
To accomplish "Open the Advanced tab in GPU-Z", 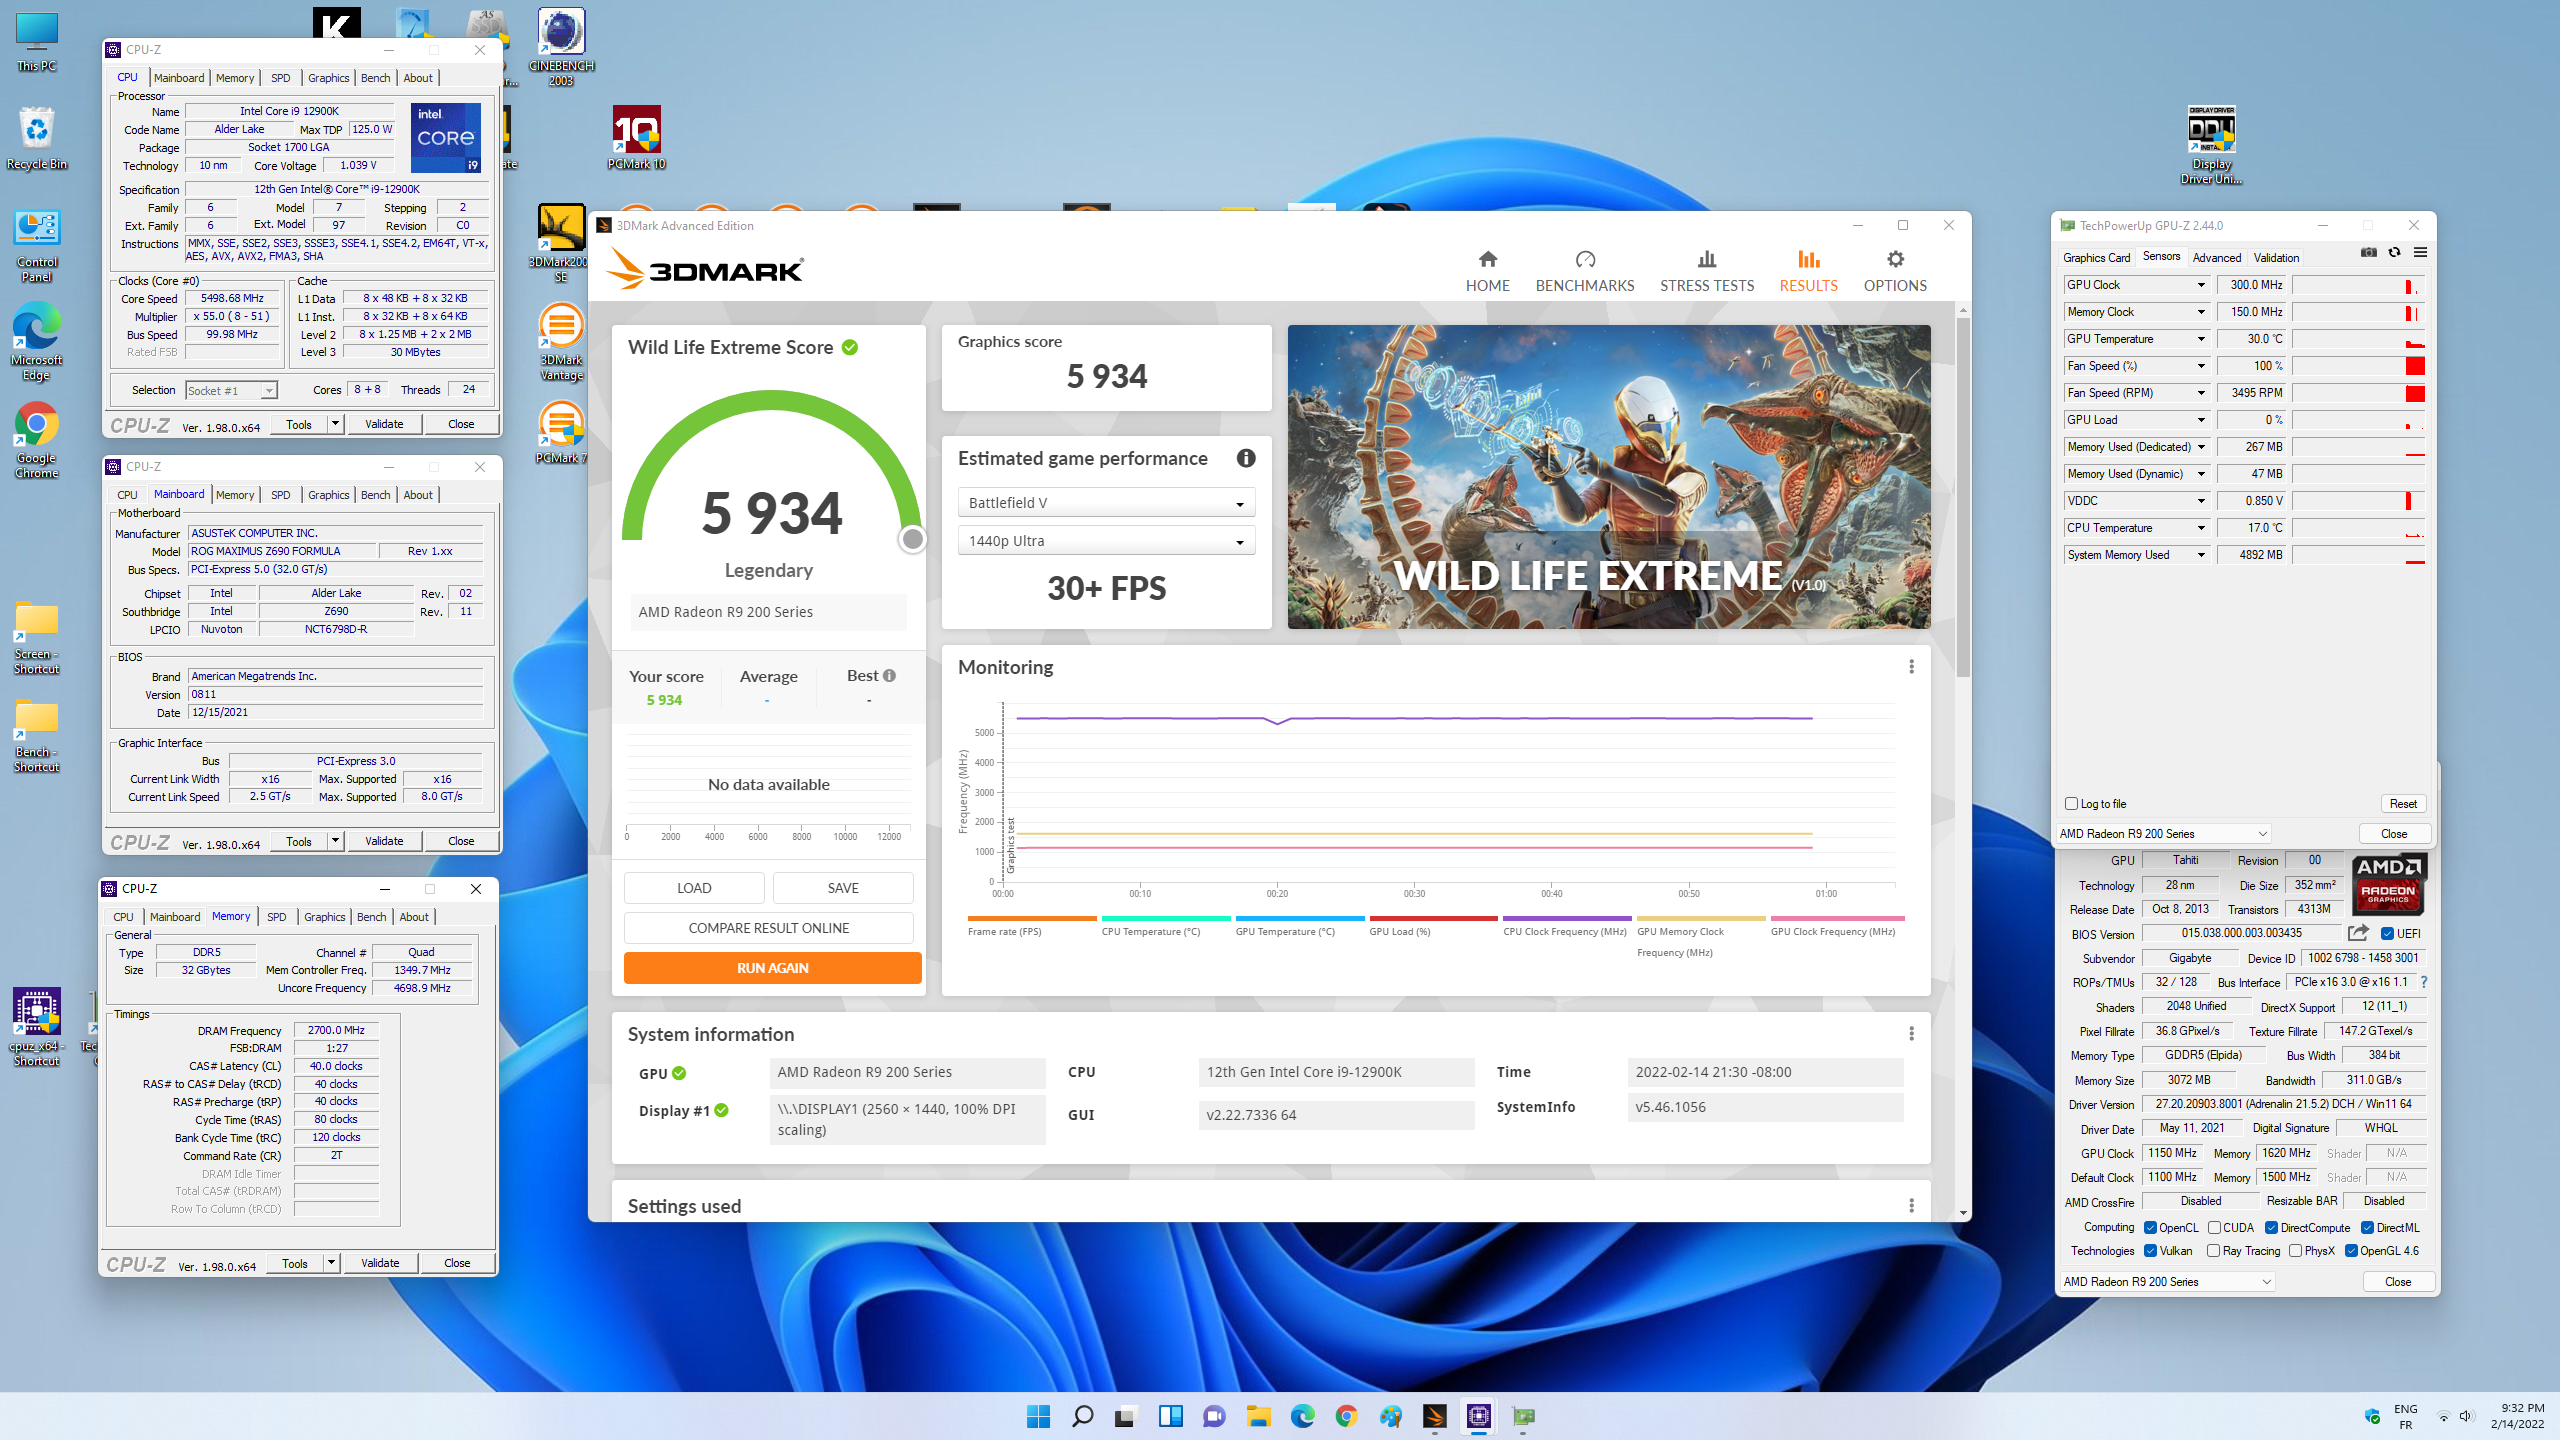I will pyautogui.click(x=2216, y=257).
